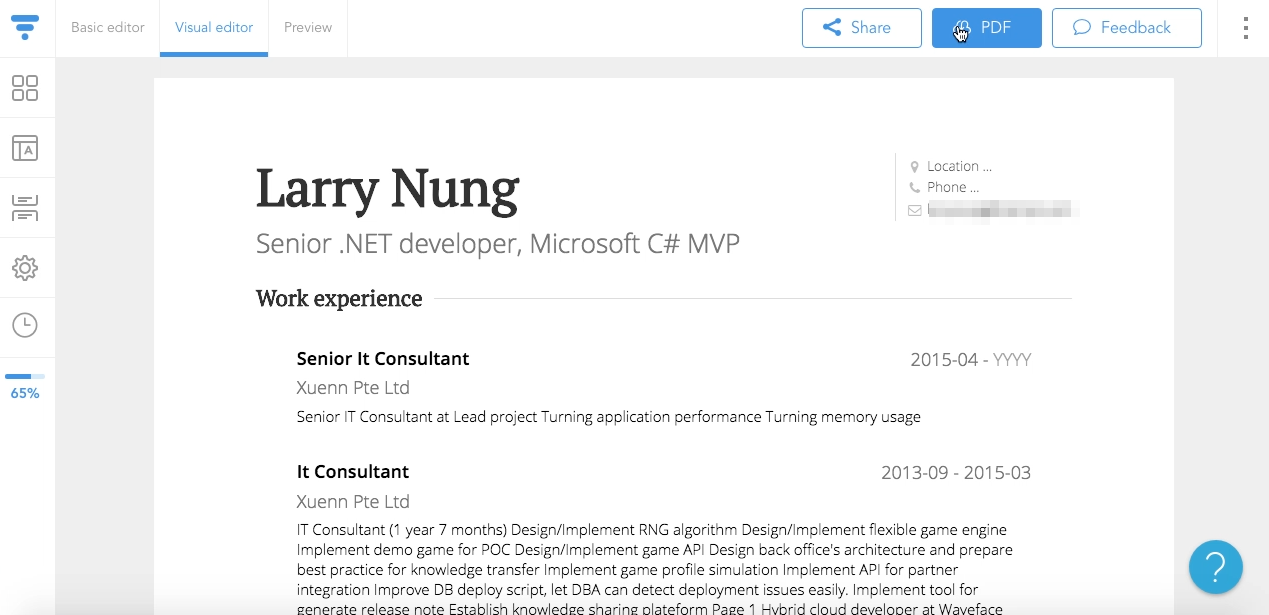This screenshot has height=615, width=1269.
Task: Edit the IT Consultant (1 year 7 months) description
Action: pyautogui.click(x=655, y=568)
